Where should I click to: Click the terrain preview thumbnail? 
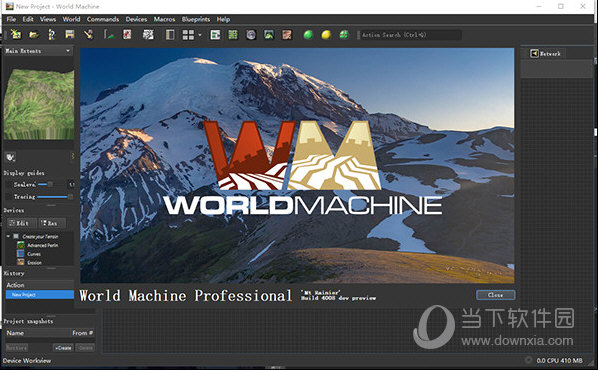click(39, 104)
